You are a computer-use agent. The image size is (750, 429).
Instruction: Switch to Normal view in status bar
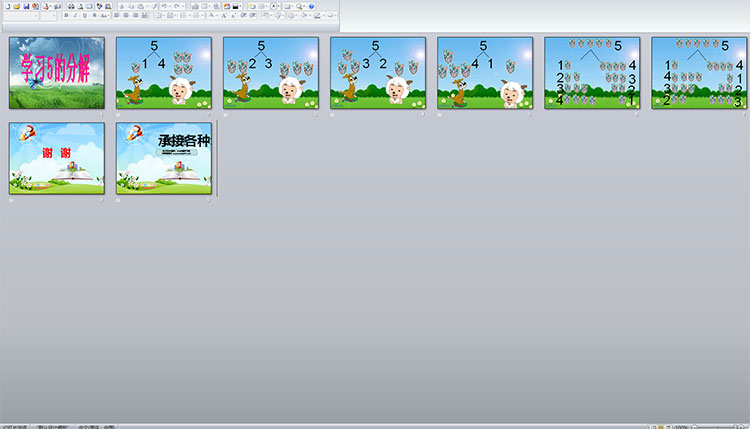point(654,427)
